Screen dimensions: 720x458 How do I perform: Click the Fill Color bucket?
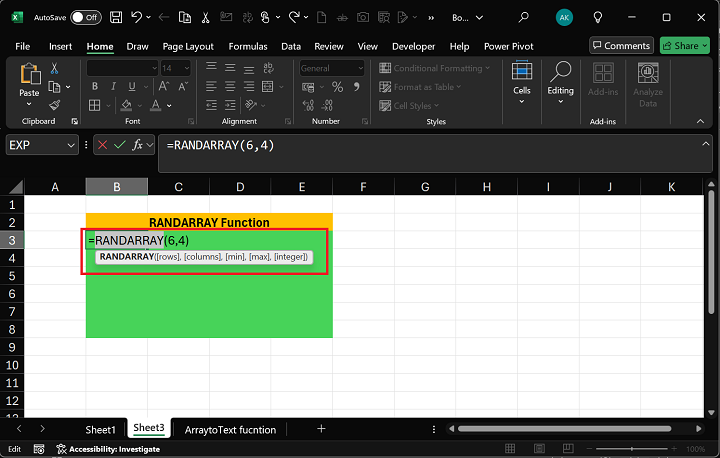[126, 105]
